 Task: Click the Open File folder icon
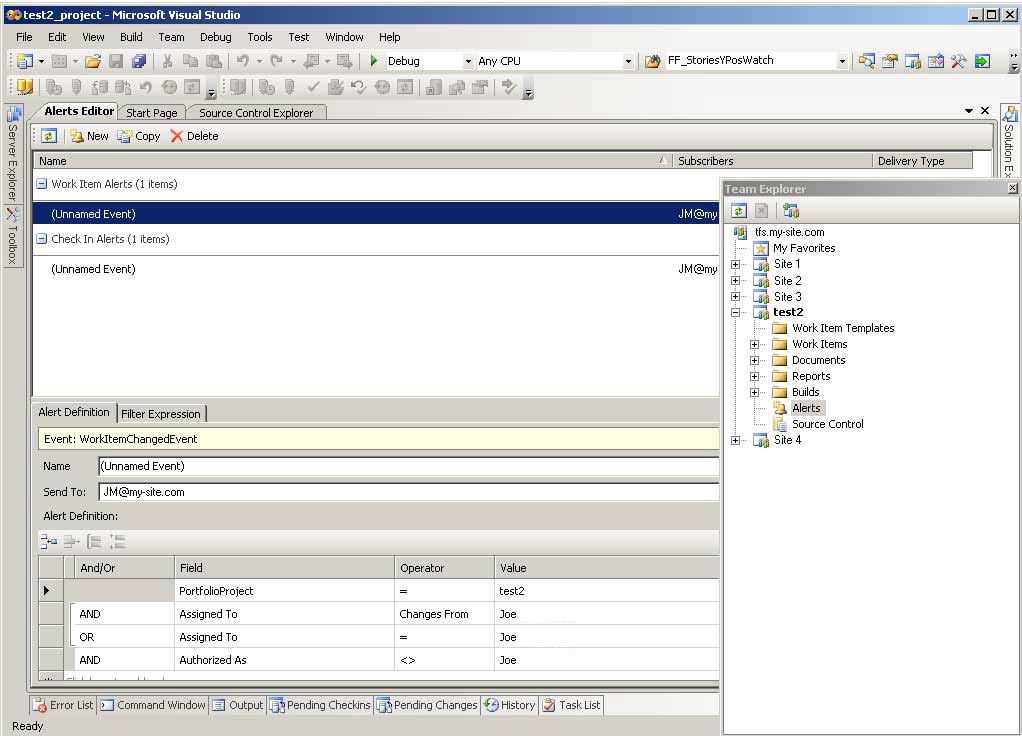[x=93, y=61]
